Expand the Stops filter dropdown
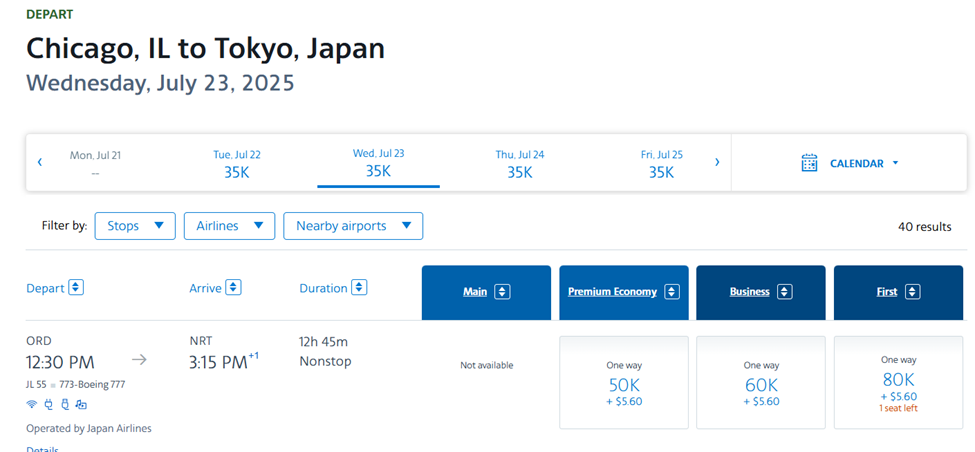 [x=135, y=226]
